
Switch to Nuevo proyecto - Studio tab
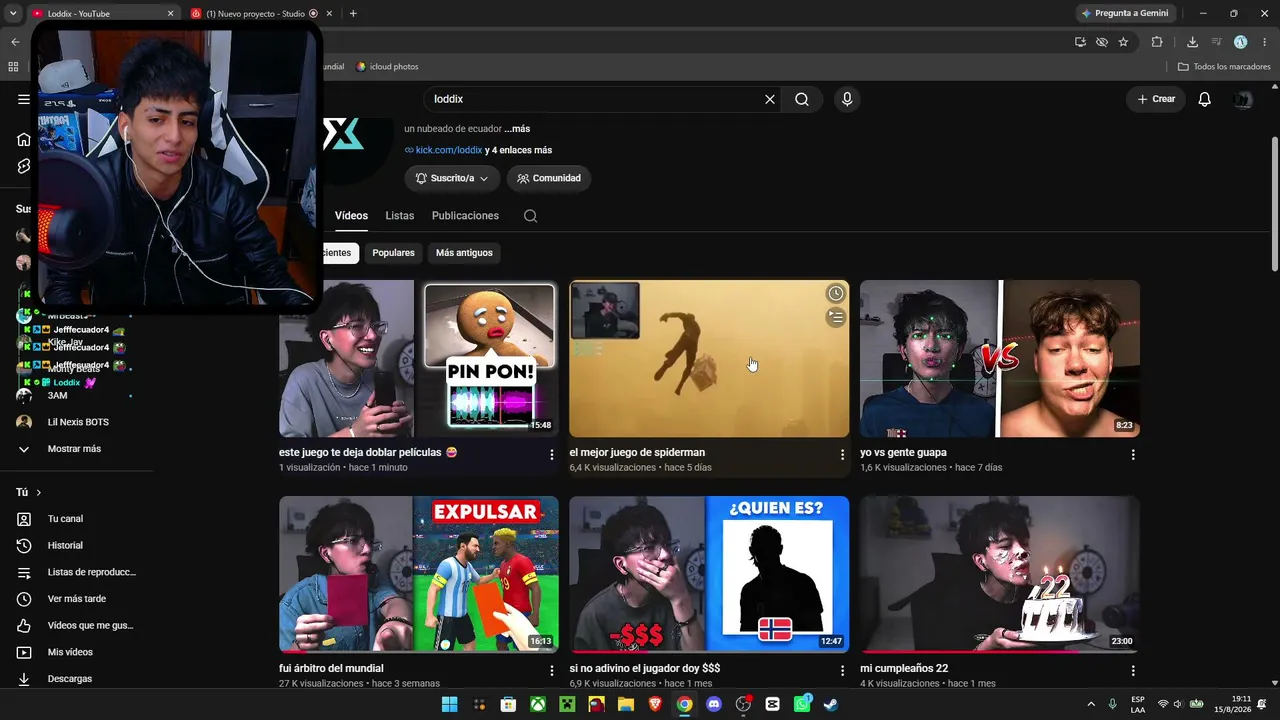(260, 13)
